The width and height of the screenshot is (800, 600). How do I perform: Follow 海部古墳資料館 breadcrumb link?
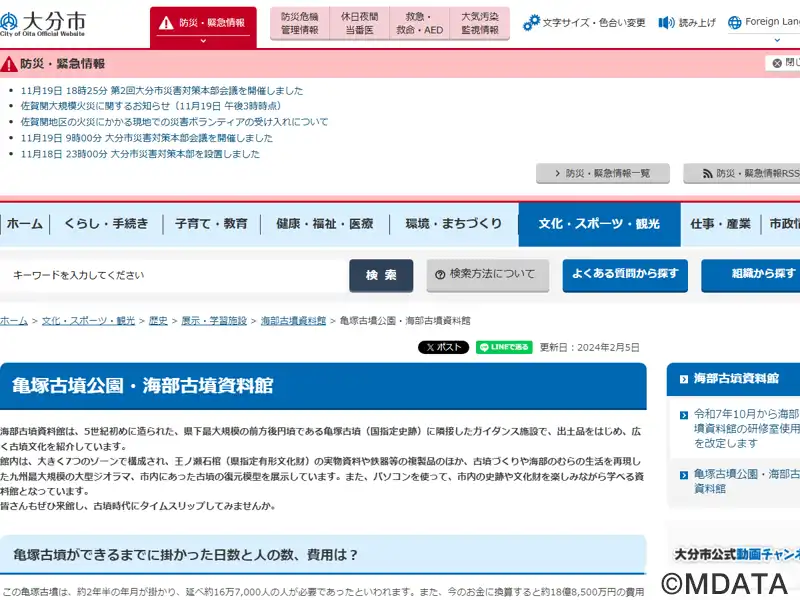pos(293,321)
